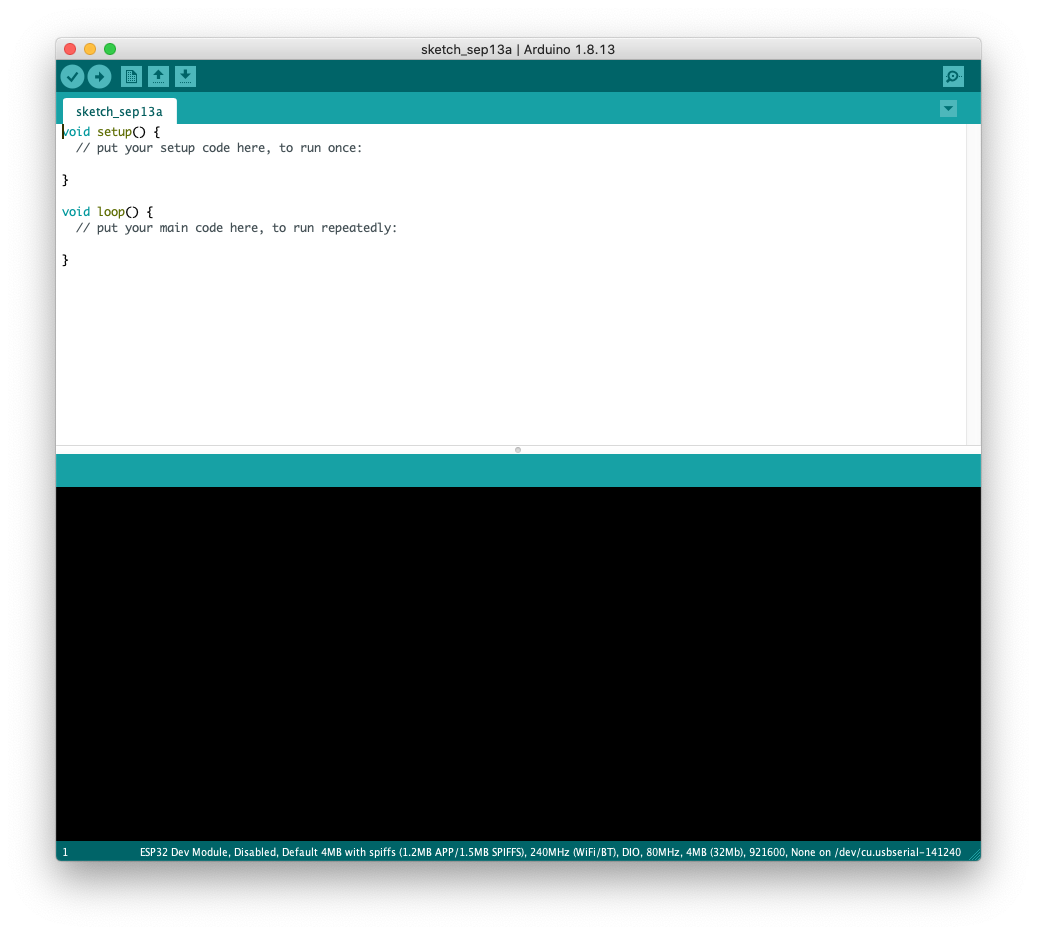This screenshot has width=1037, height=935.
Task: Create a new sketch with the page icon
Action: point(131,77)
